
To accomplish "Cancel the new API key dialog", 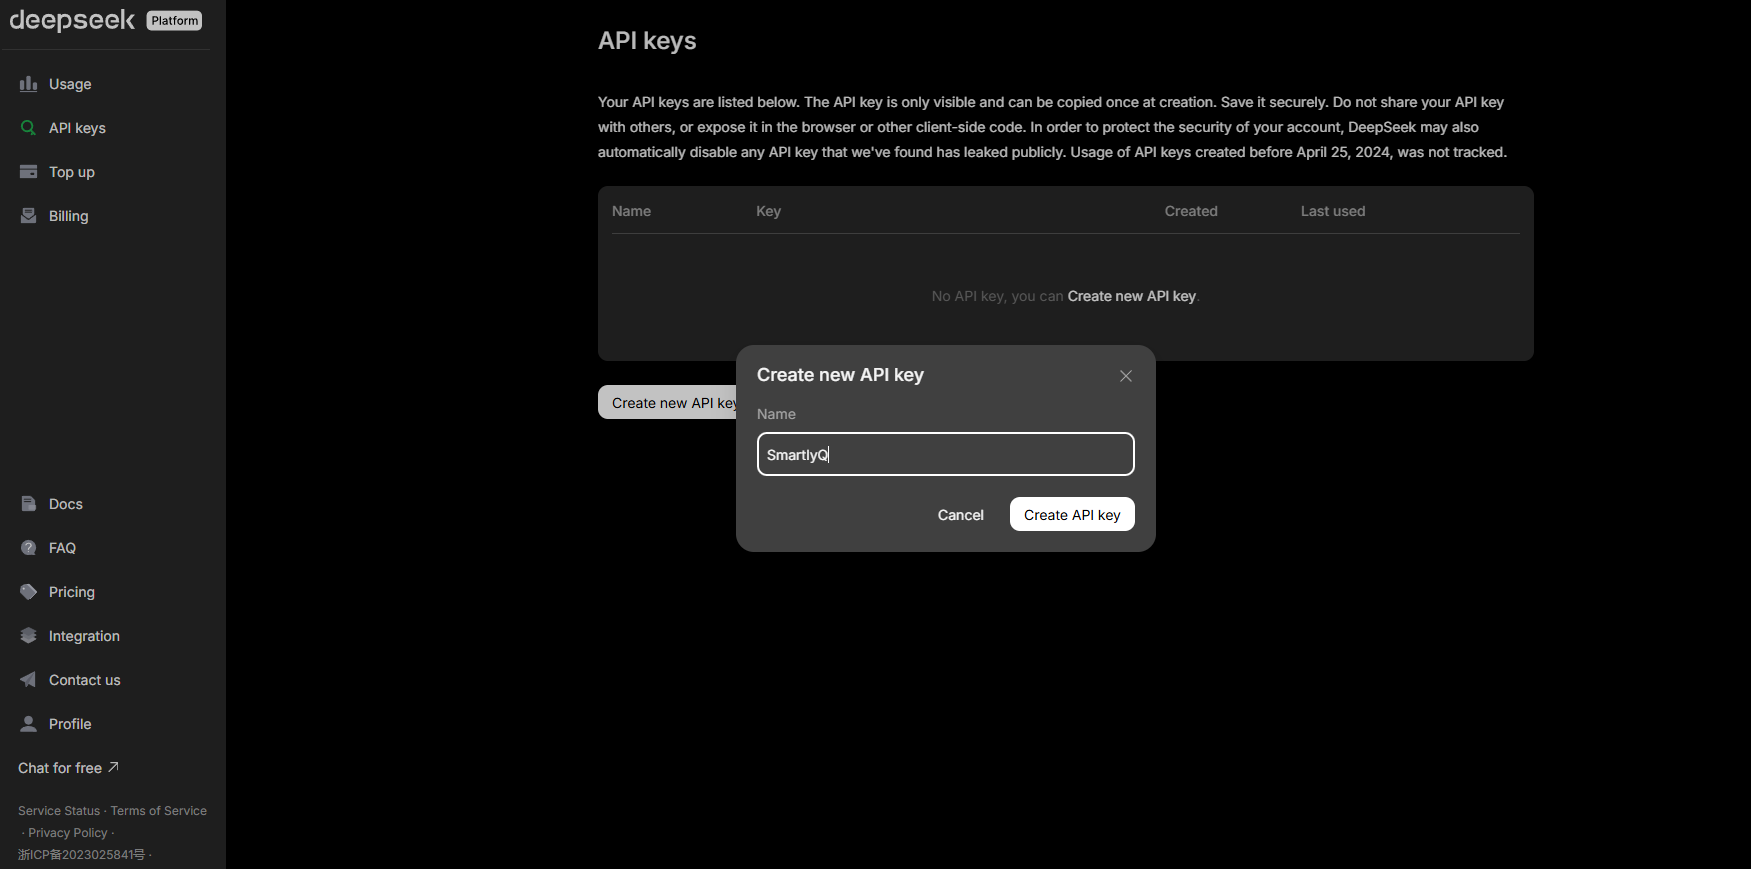I will click(961, 515).
